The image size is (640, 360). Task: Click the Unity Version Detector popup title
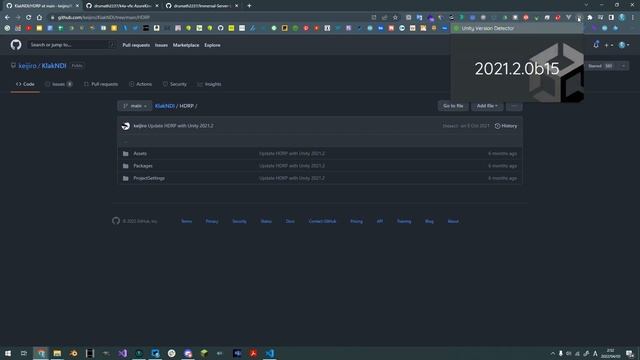pos(487,28)
